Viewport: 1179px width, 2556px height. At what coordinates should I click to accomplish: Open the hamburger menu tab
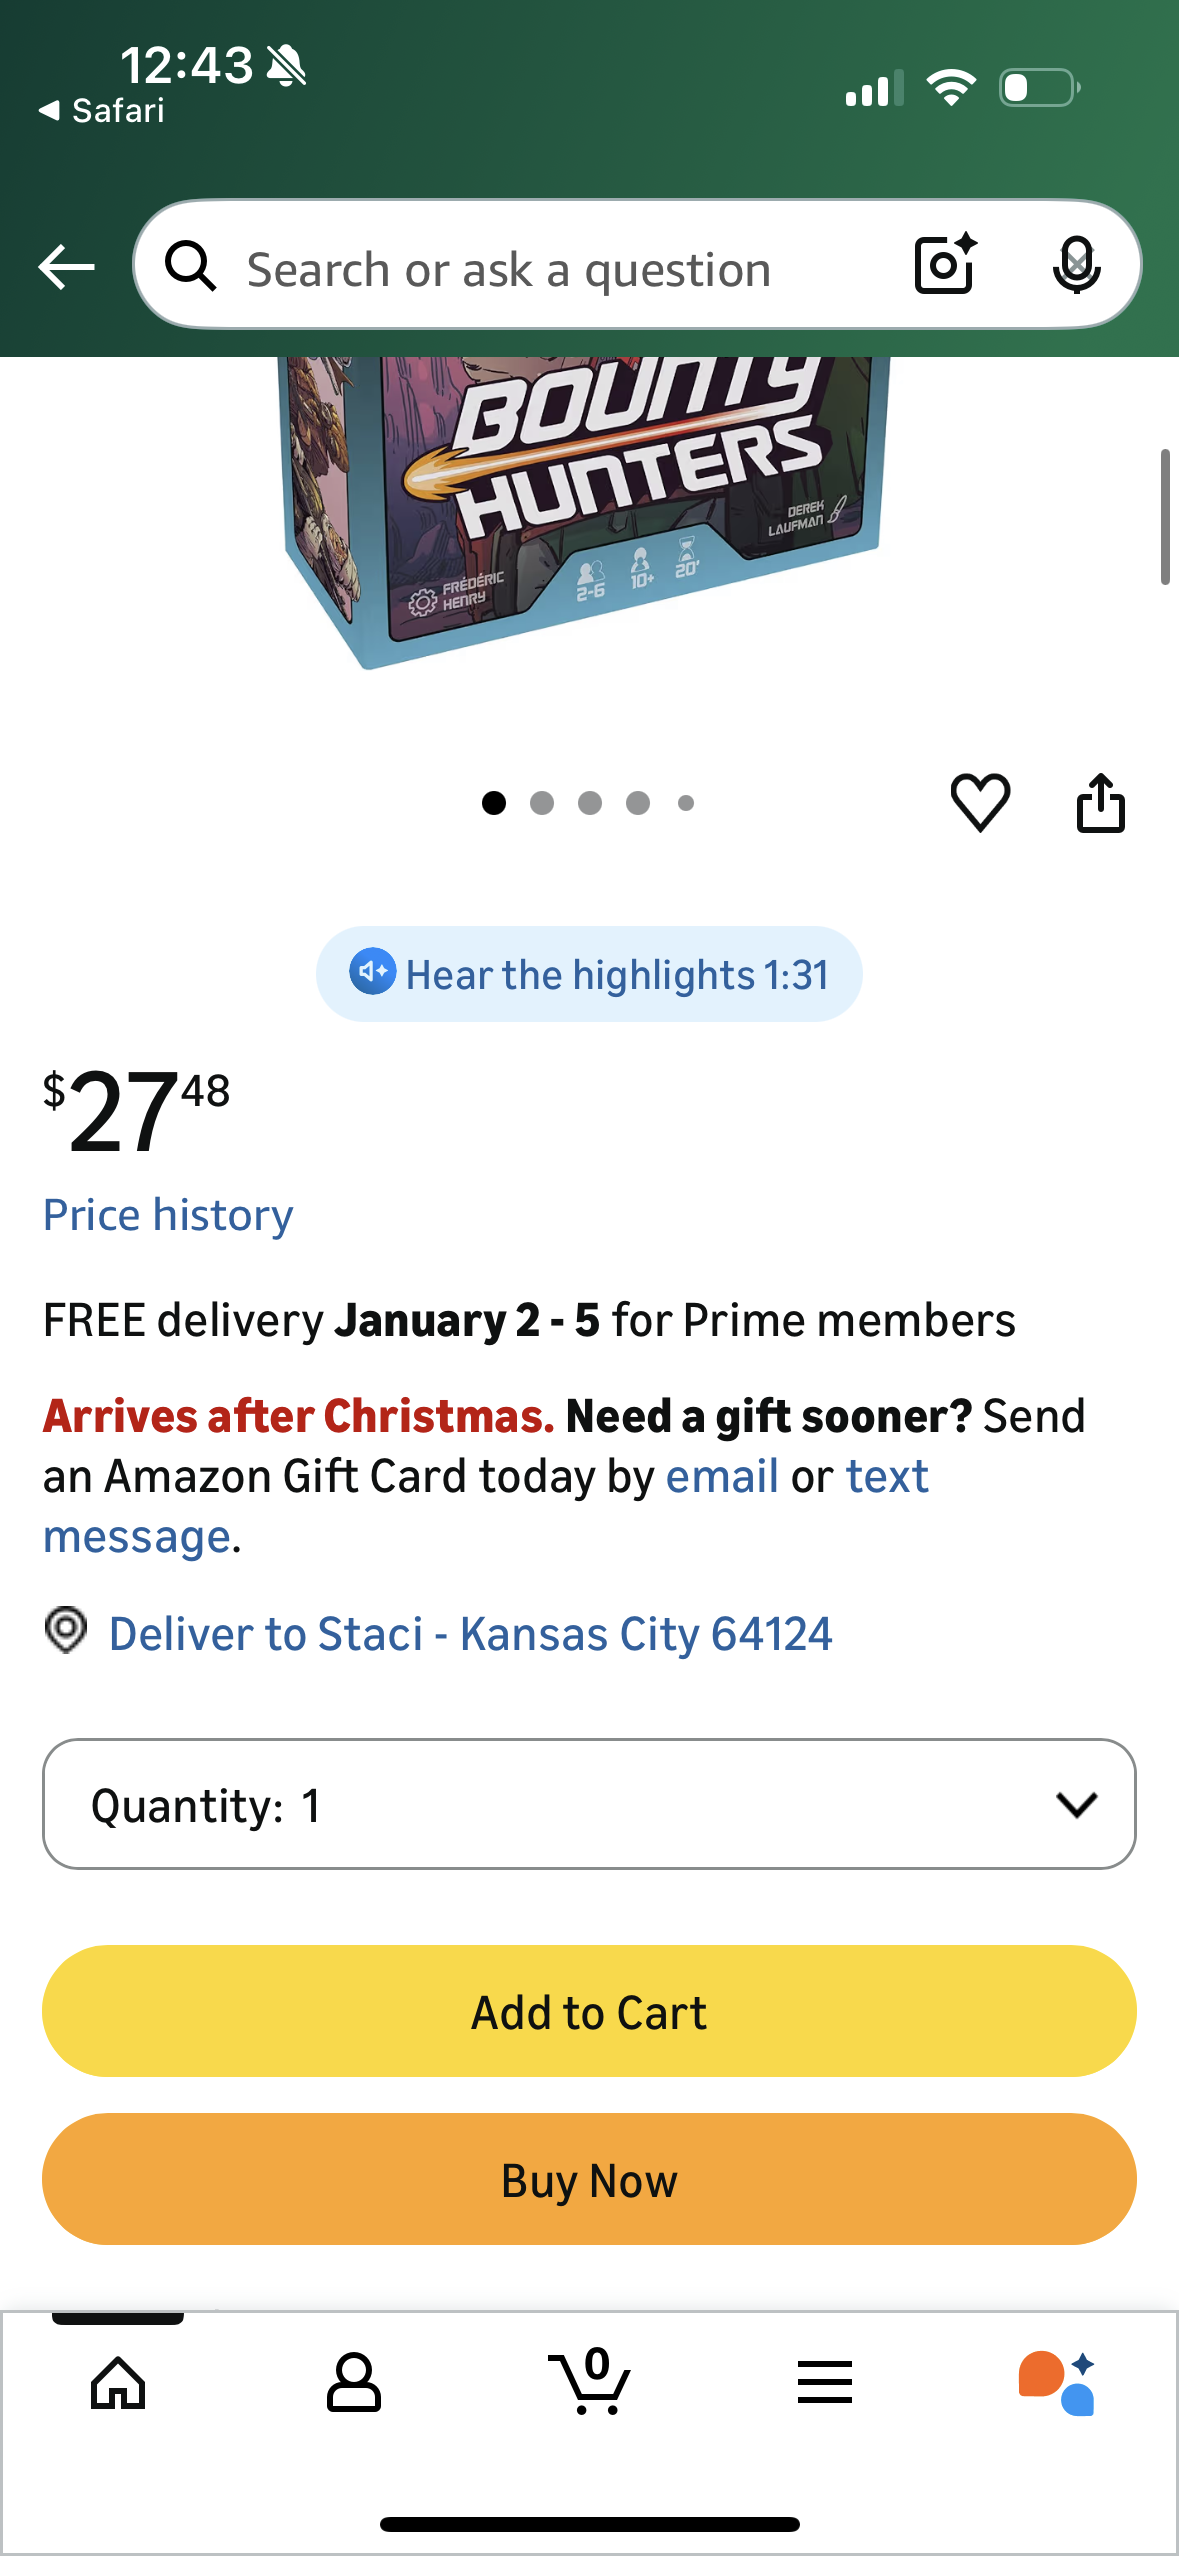point(825,2382)
